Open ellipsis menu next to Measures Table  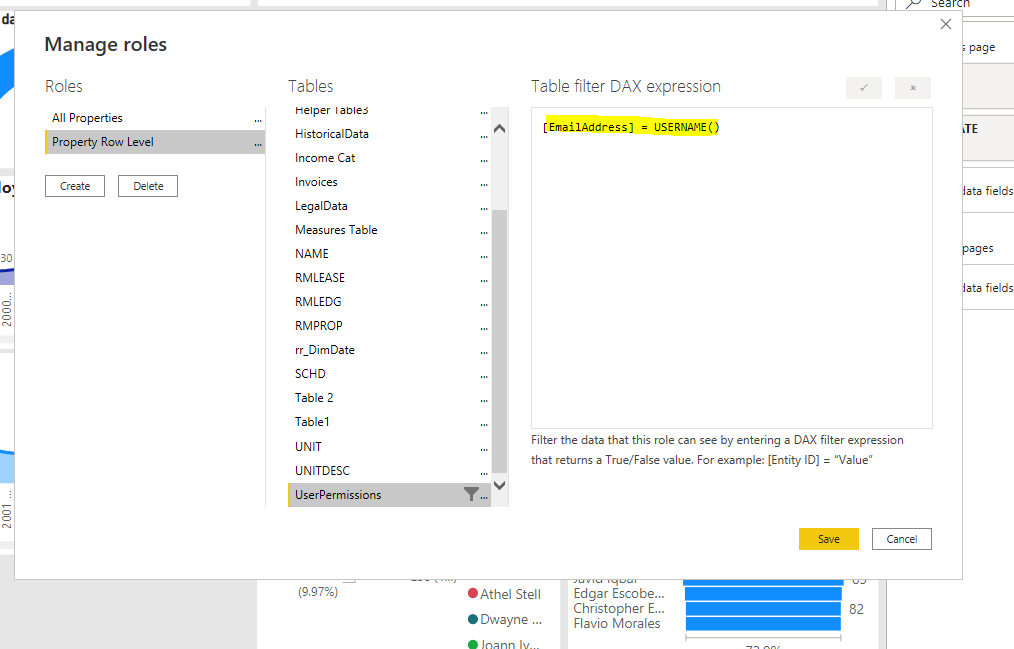[484, 231]
